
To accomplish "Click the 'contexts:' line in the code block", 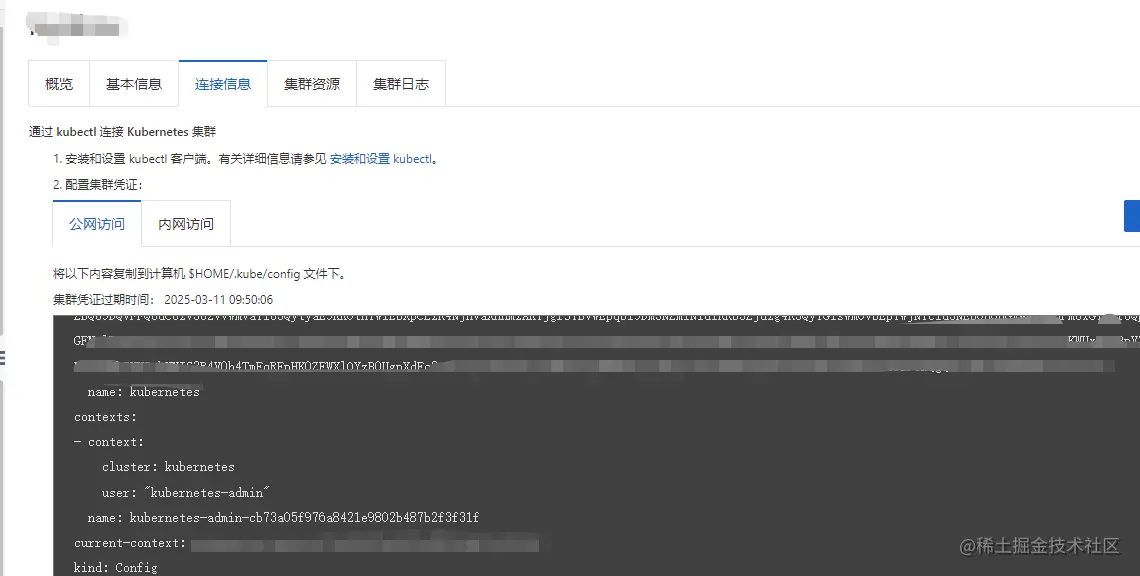I will coord(105,417).
